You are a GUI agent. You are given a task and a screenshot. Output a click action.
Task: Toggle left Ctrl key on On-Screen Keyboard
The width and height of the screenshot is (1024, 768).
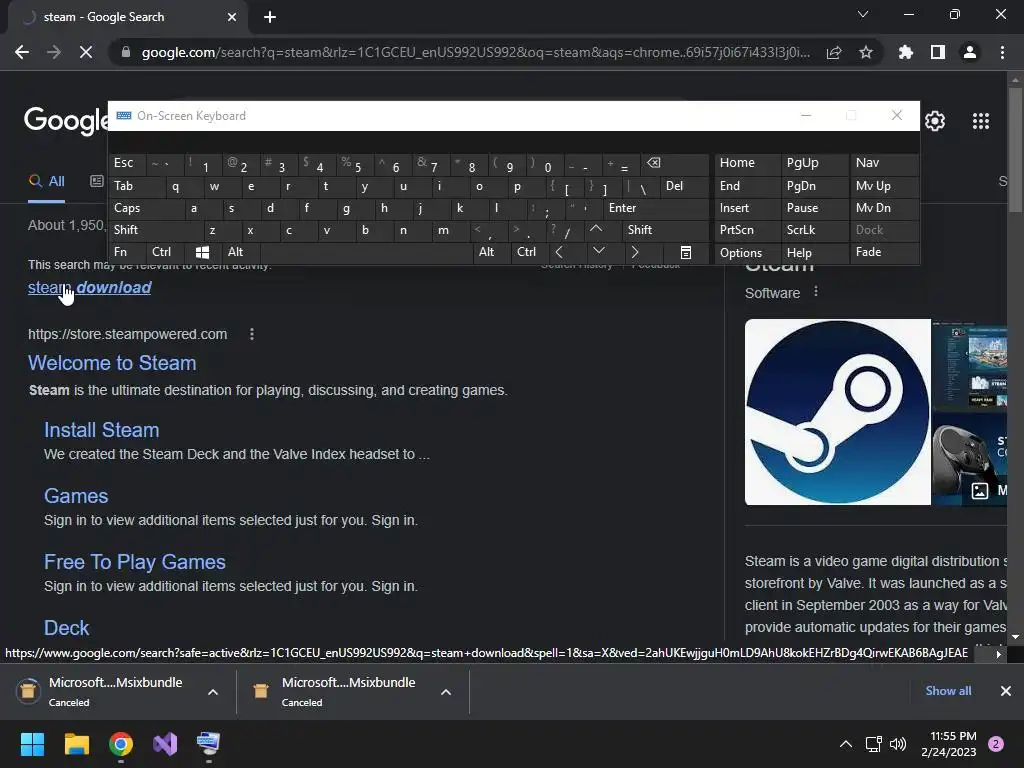click(x=167, y=252)
